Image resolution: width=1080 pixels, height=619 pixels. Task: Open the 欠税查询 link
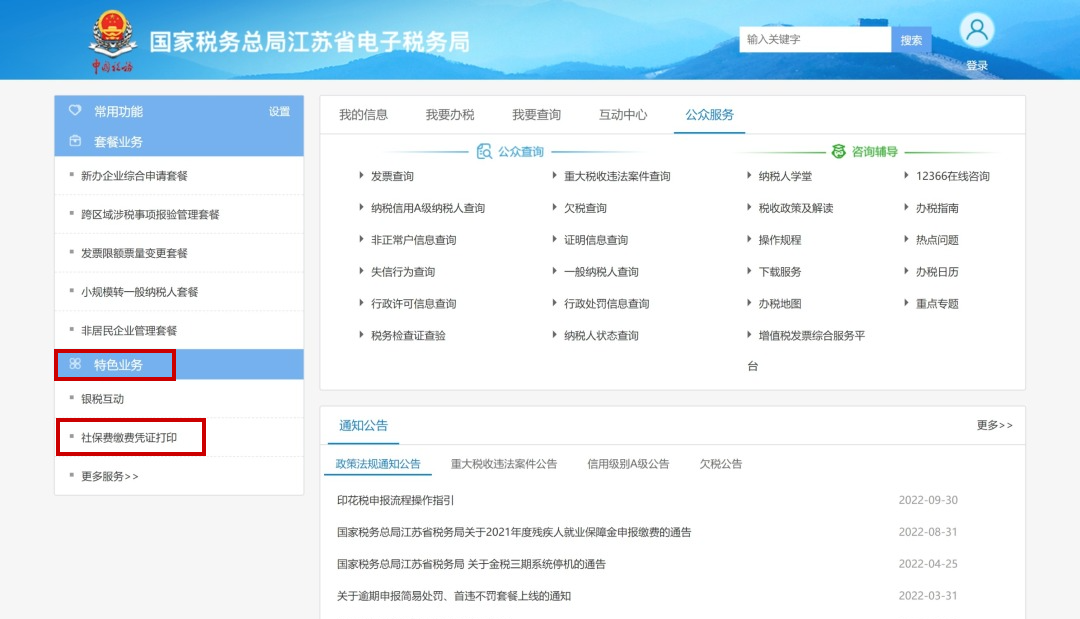585,208
